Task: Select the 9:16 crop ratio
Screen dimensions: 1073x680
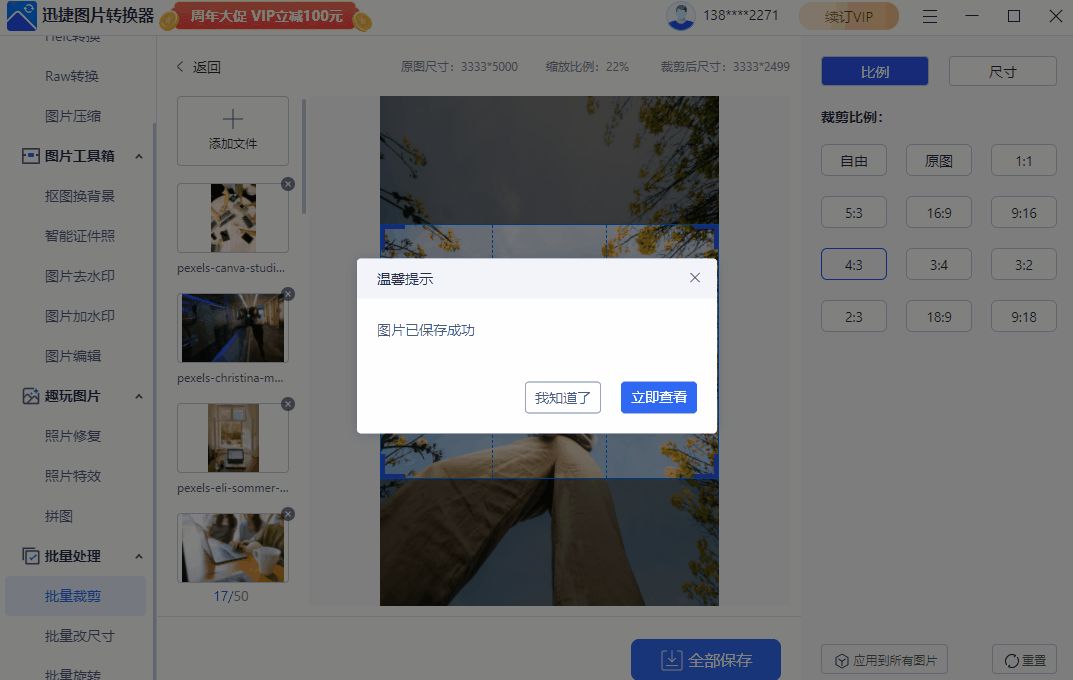Action: click(x=1024, y=213)
